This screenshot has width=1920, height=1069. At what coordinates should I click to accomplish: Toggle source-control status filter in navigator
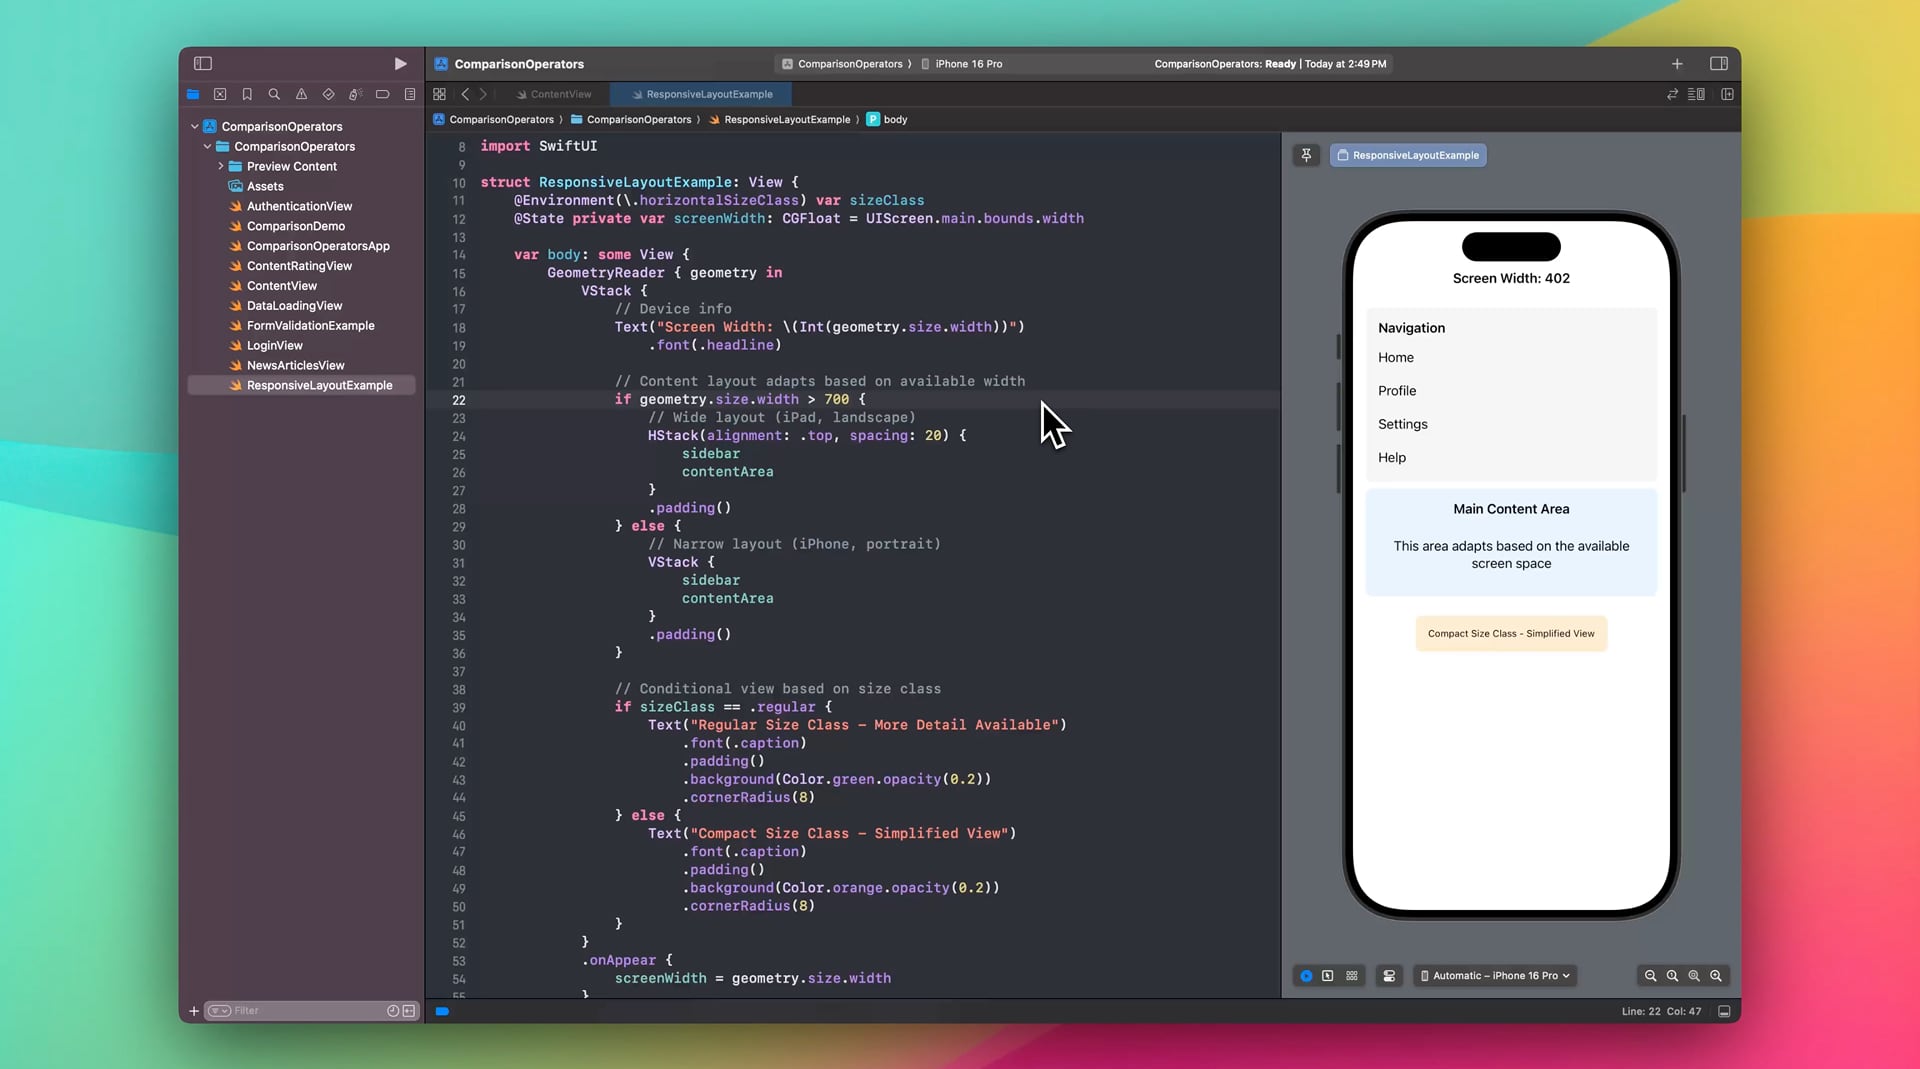pyautogui.click(x=409, y=1011)
